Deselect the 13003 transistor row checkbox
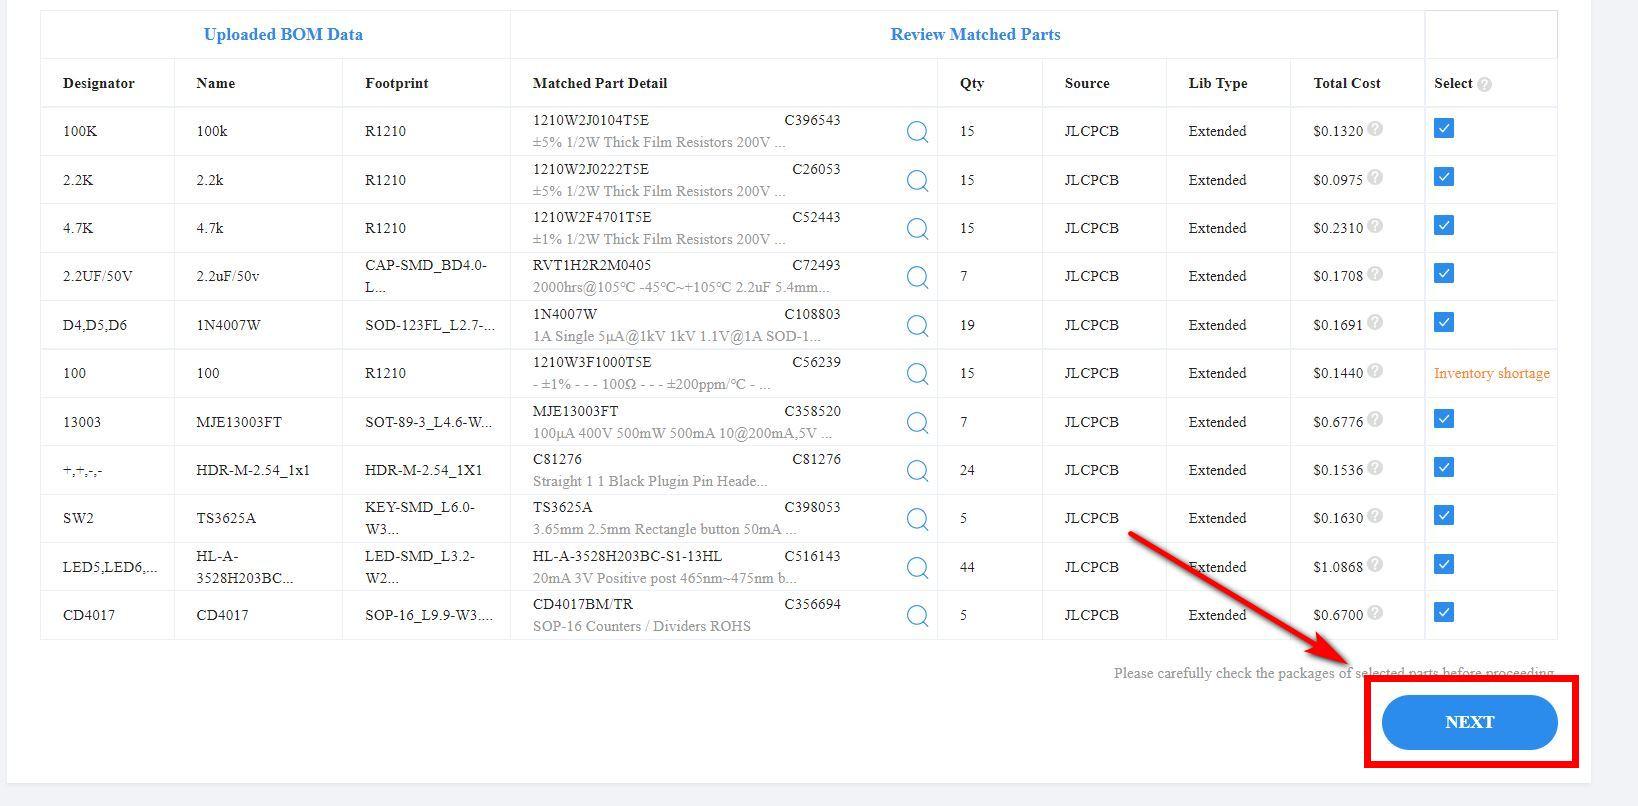Screen dimensions: 1638x806 pyautogui.click(x=1443, y=419)
